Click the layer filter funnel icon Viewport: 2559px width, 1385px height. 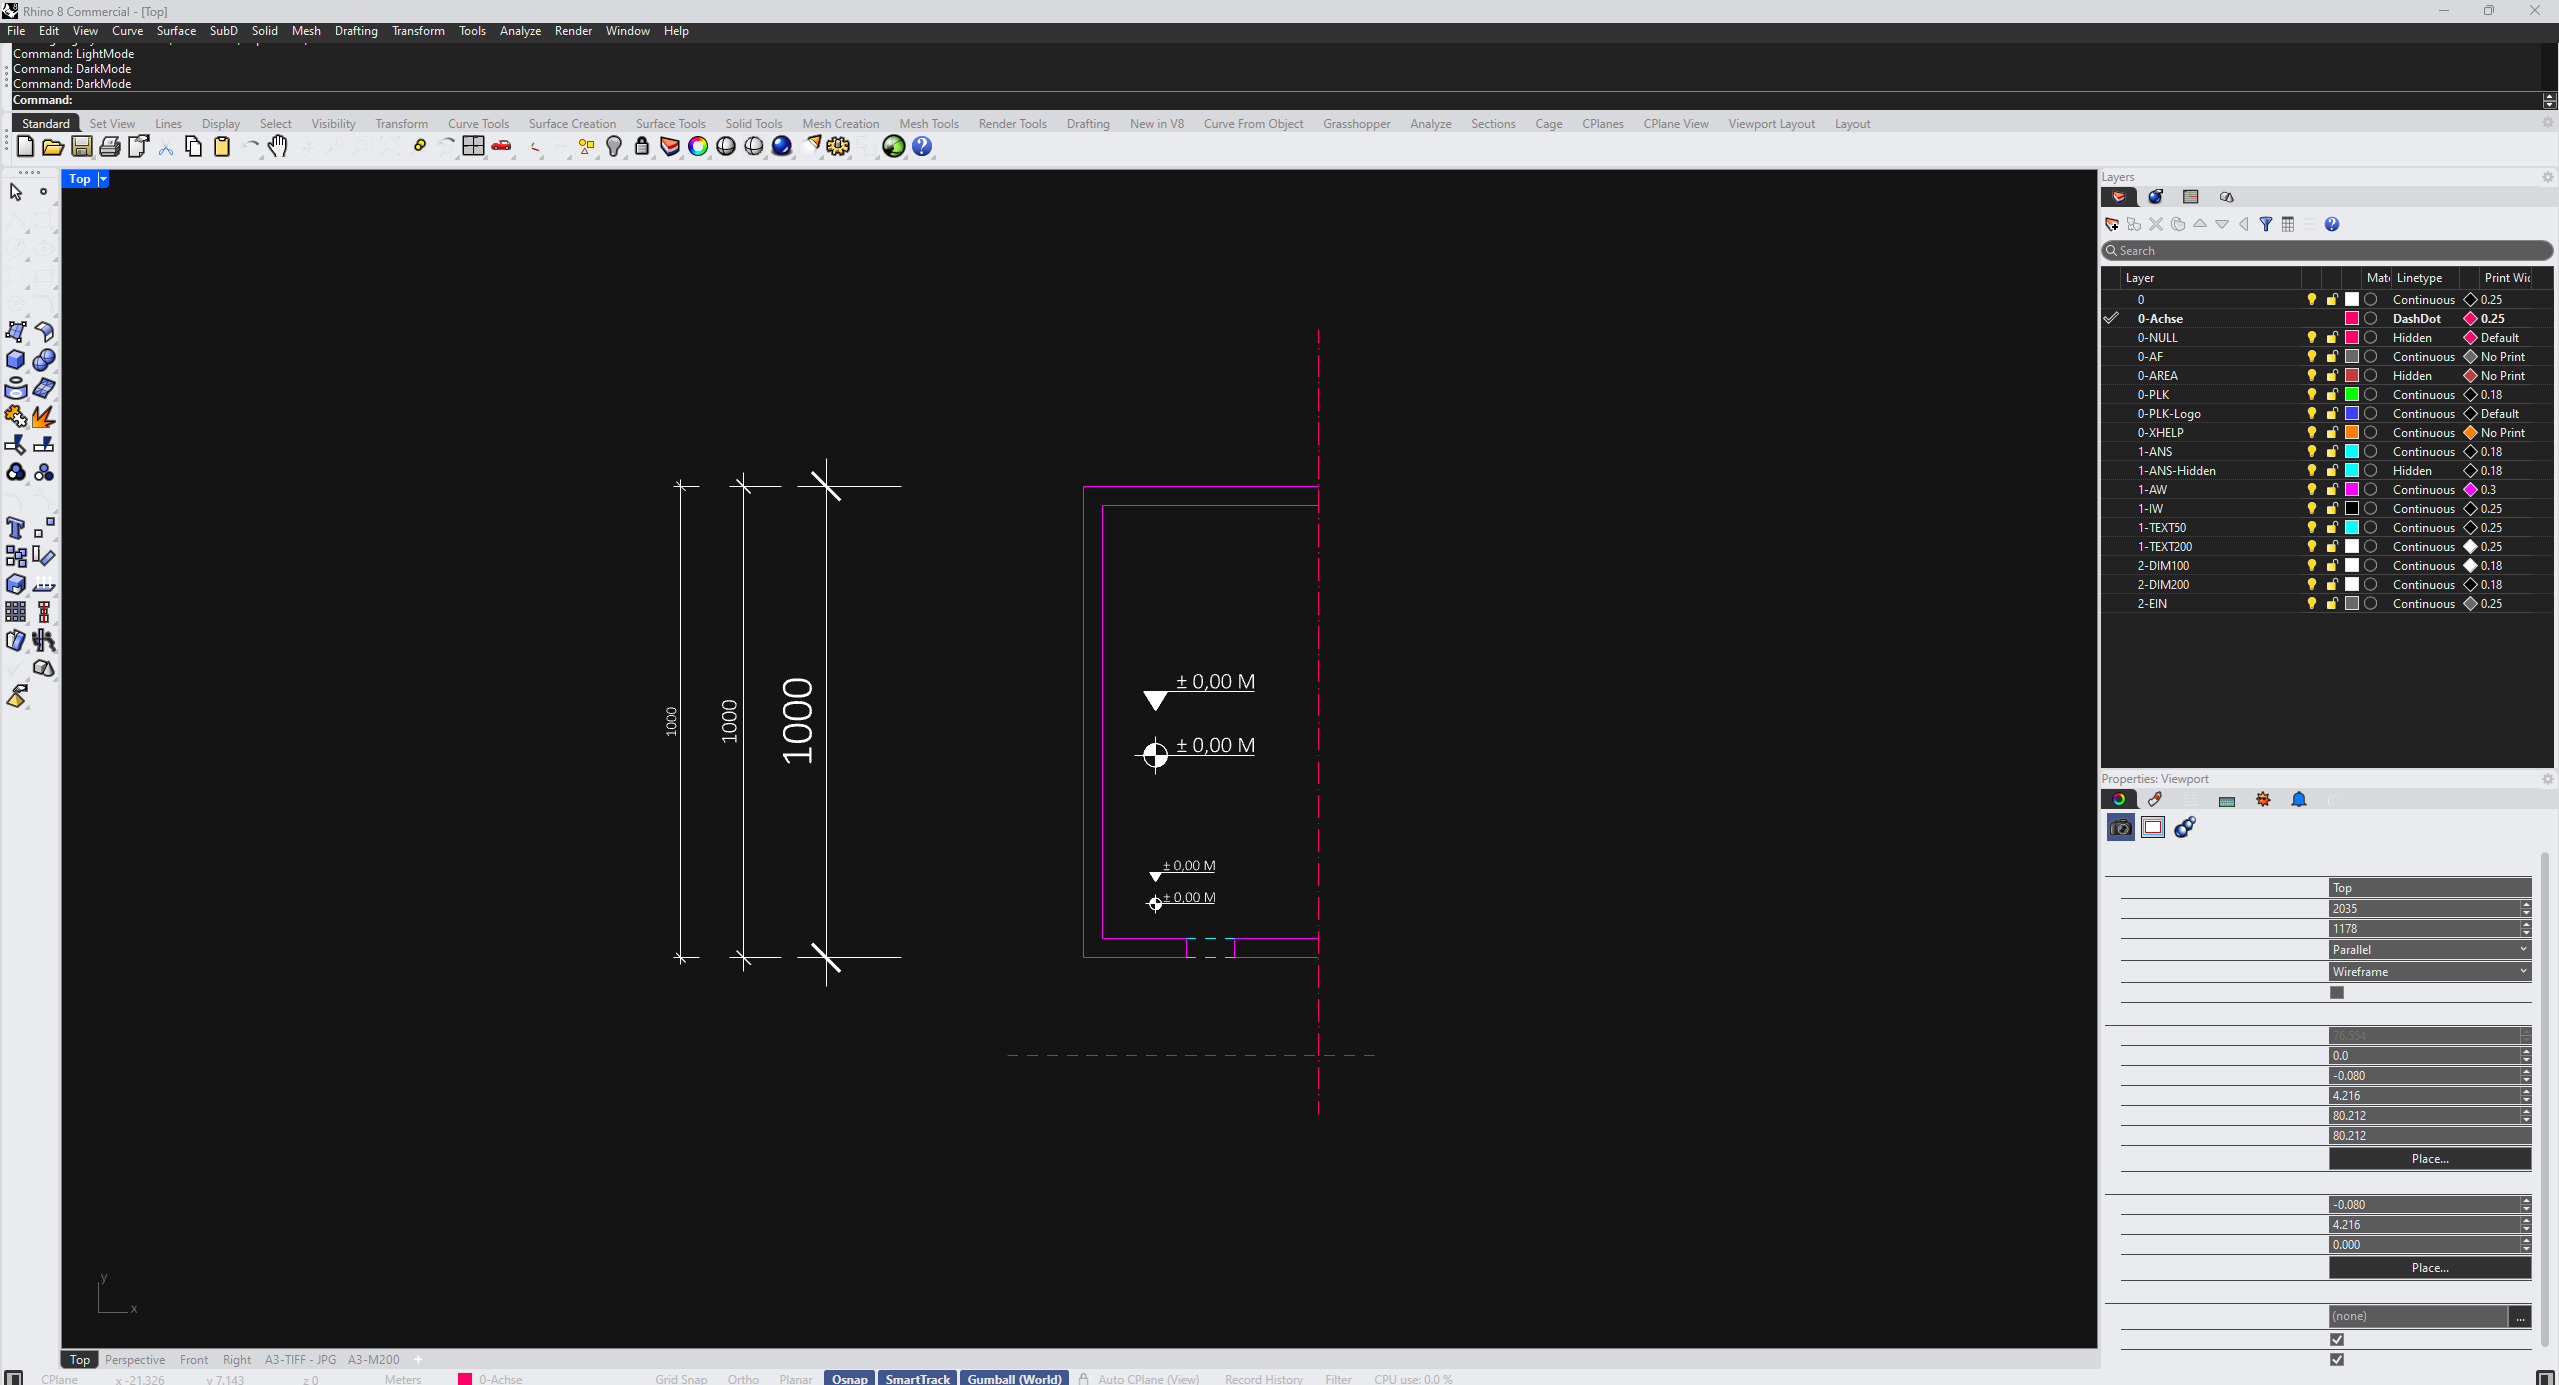click(2266, 224)
